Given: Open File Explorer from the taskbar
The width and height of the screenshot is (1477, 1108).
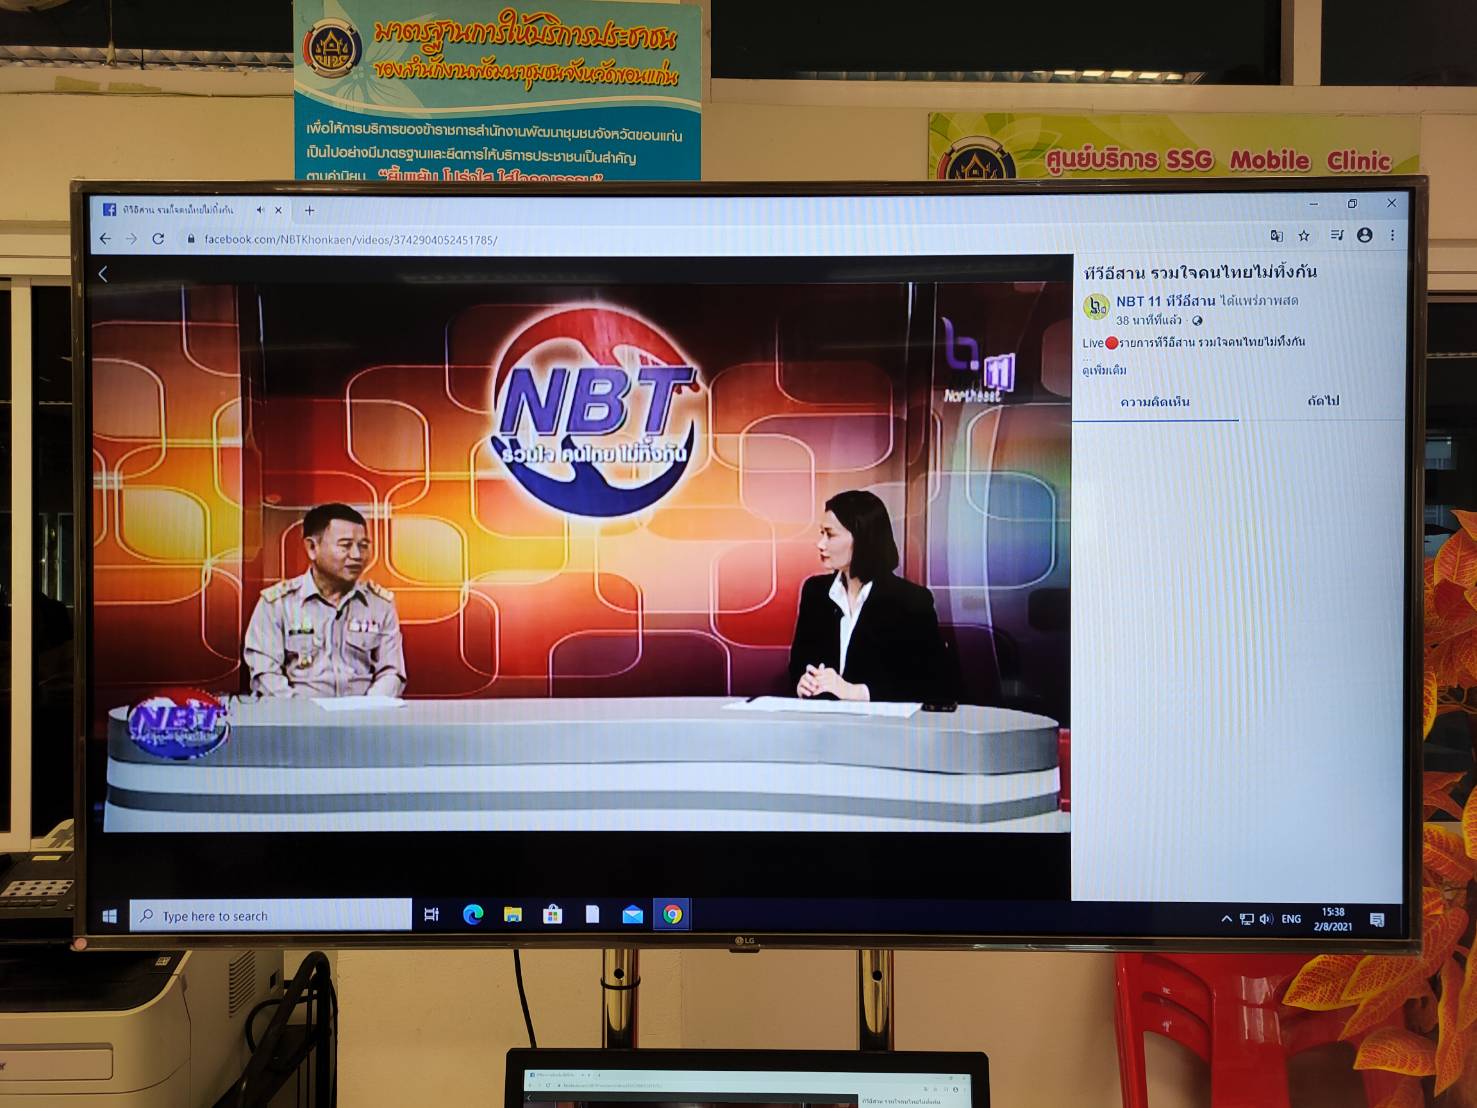Looking at the screenshot, I should [513, 914].
